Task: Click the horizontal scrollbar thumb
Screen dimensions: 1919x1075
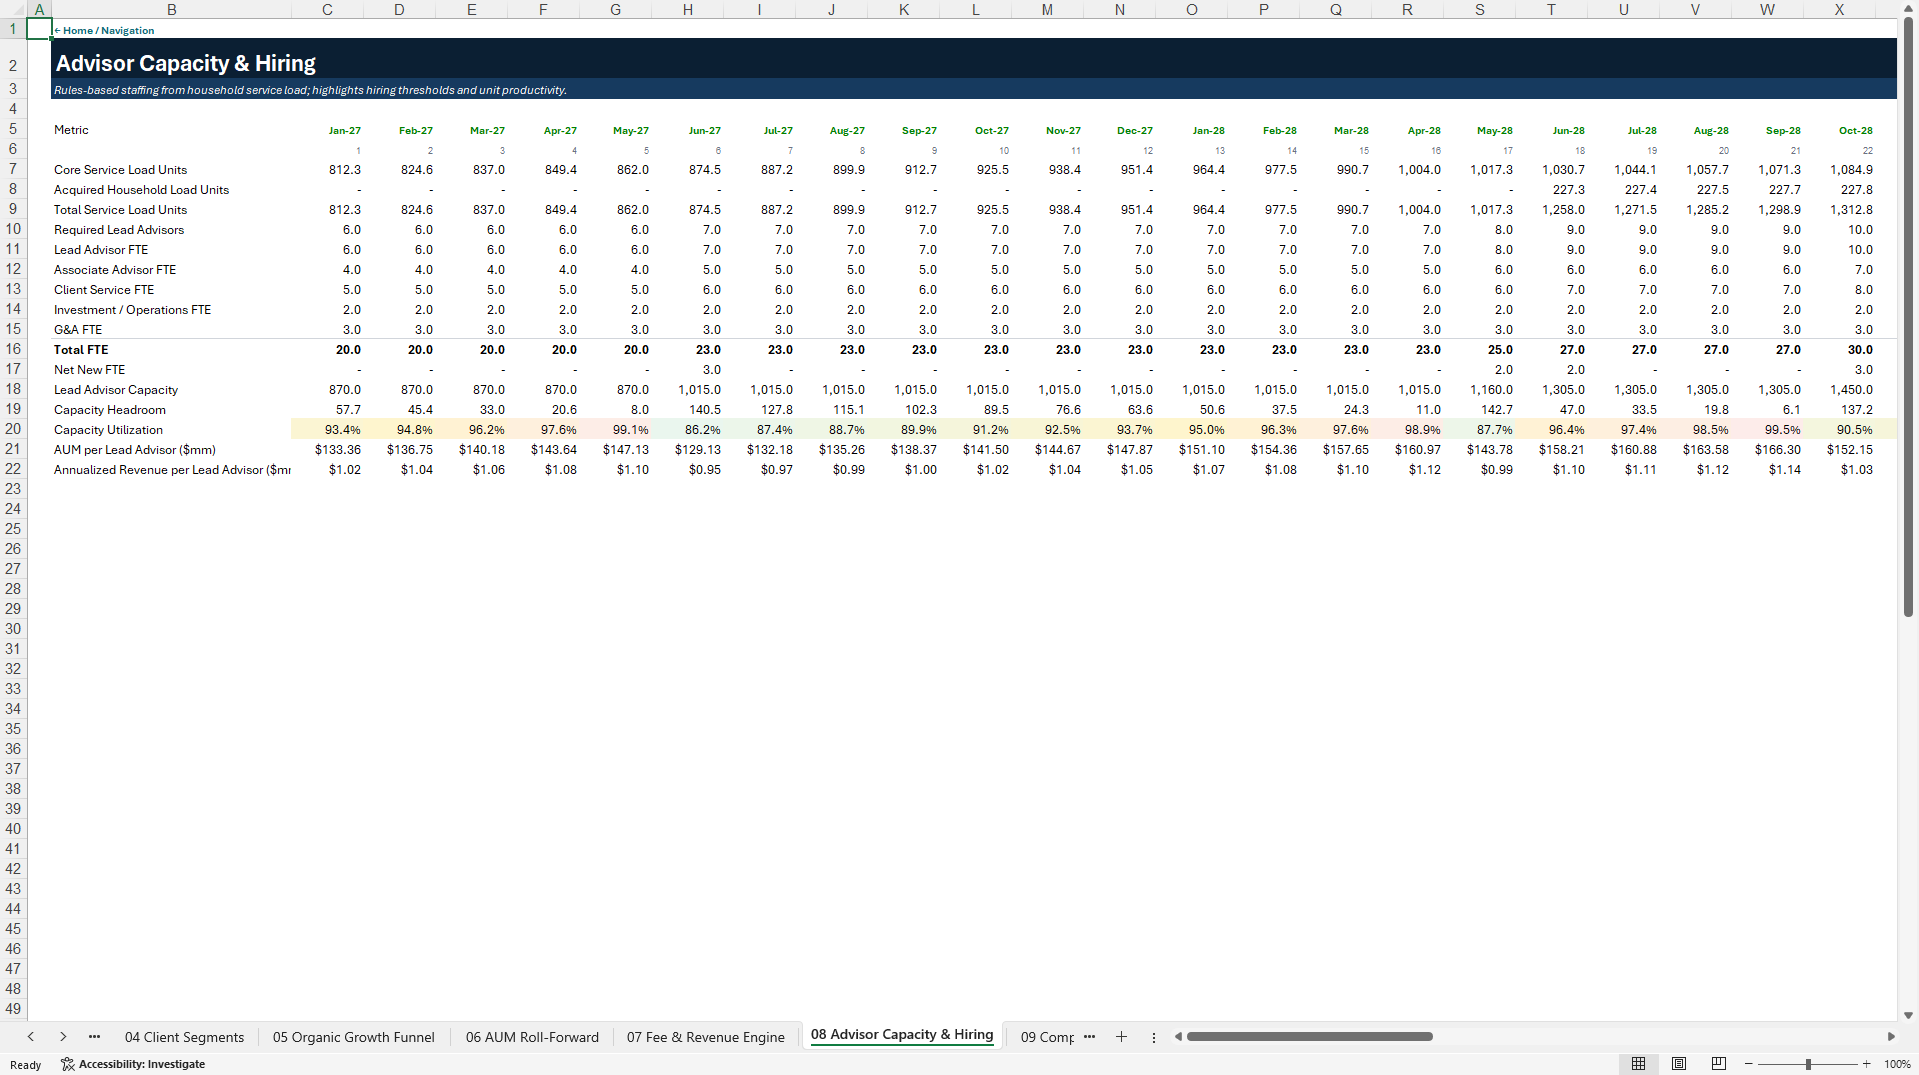Action: [1310, 1037]
